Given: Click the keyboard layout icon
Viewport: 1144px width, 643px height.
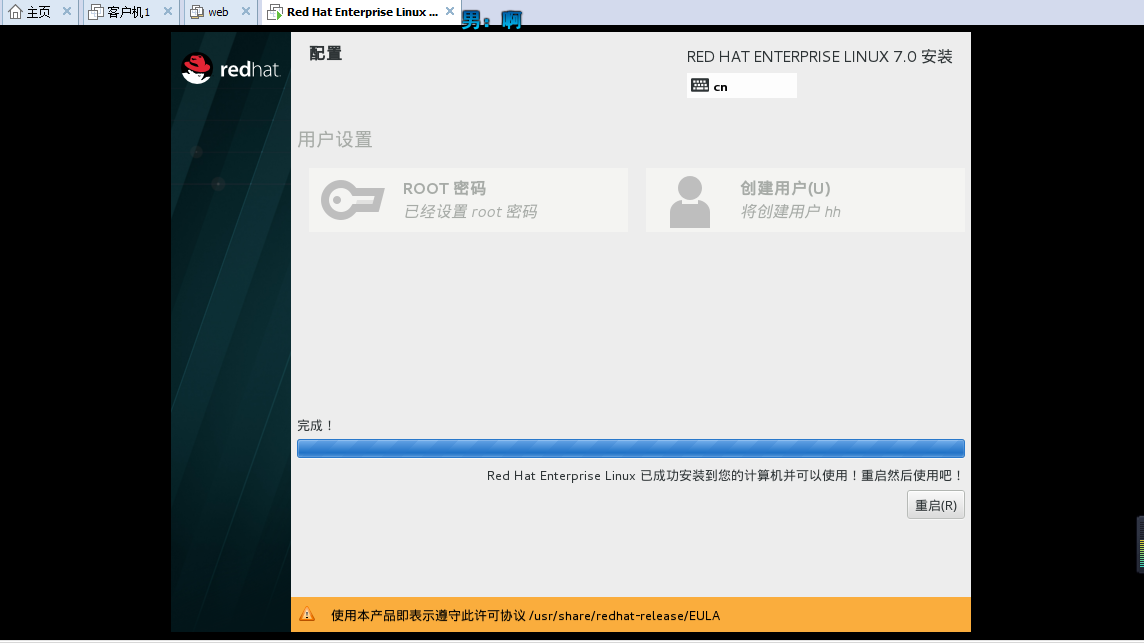Looking at the screenshot, I should coord(700,85).
